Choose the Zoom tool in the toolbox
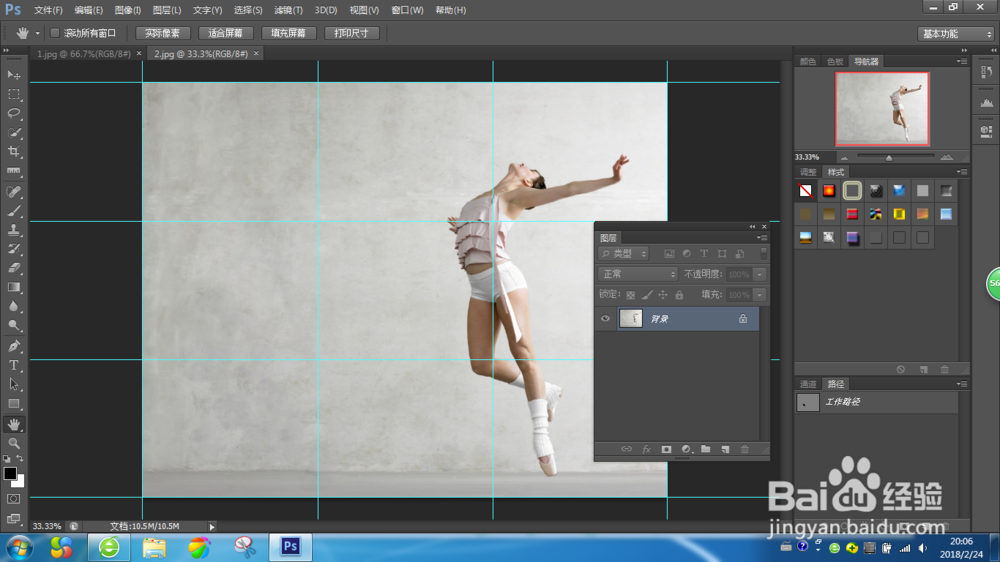The width and height of the screenshot is (1000, 562). (x=14, y=443)
